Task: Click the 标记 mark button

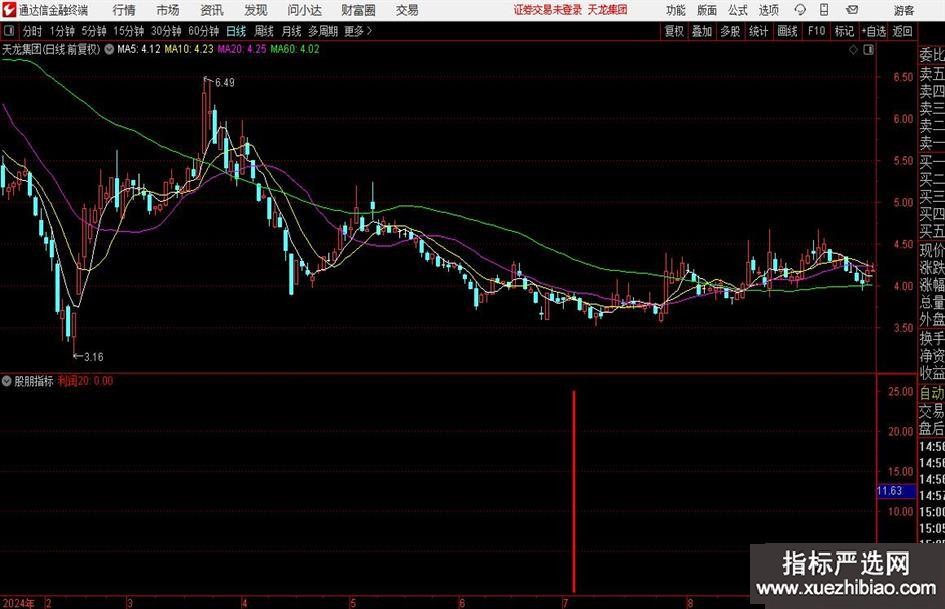Action: click(x=844, y=31)
